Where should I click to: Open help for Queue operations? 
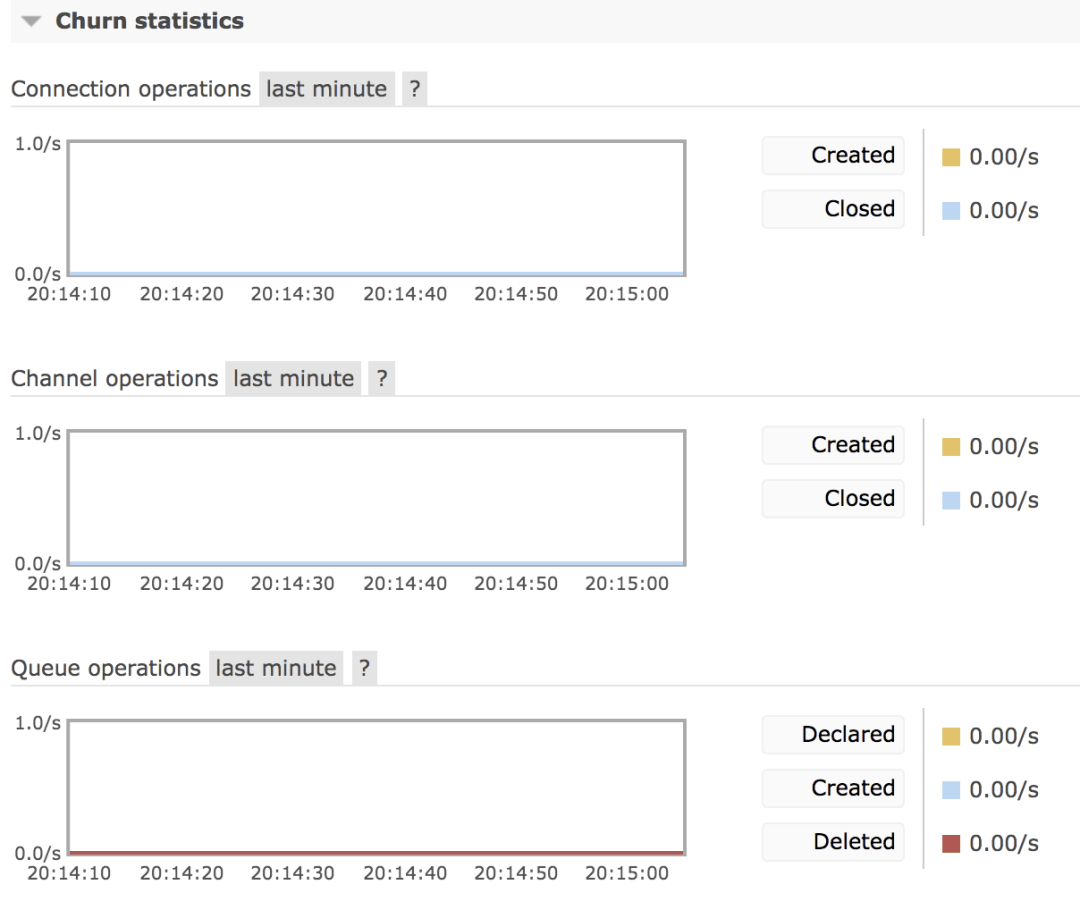(x=364, y=668)
